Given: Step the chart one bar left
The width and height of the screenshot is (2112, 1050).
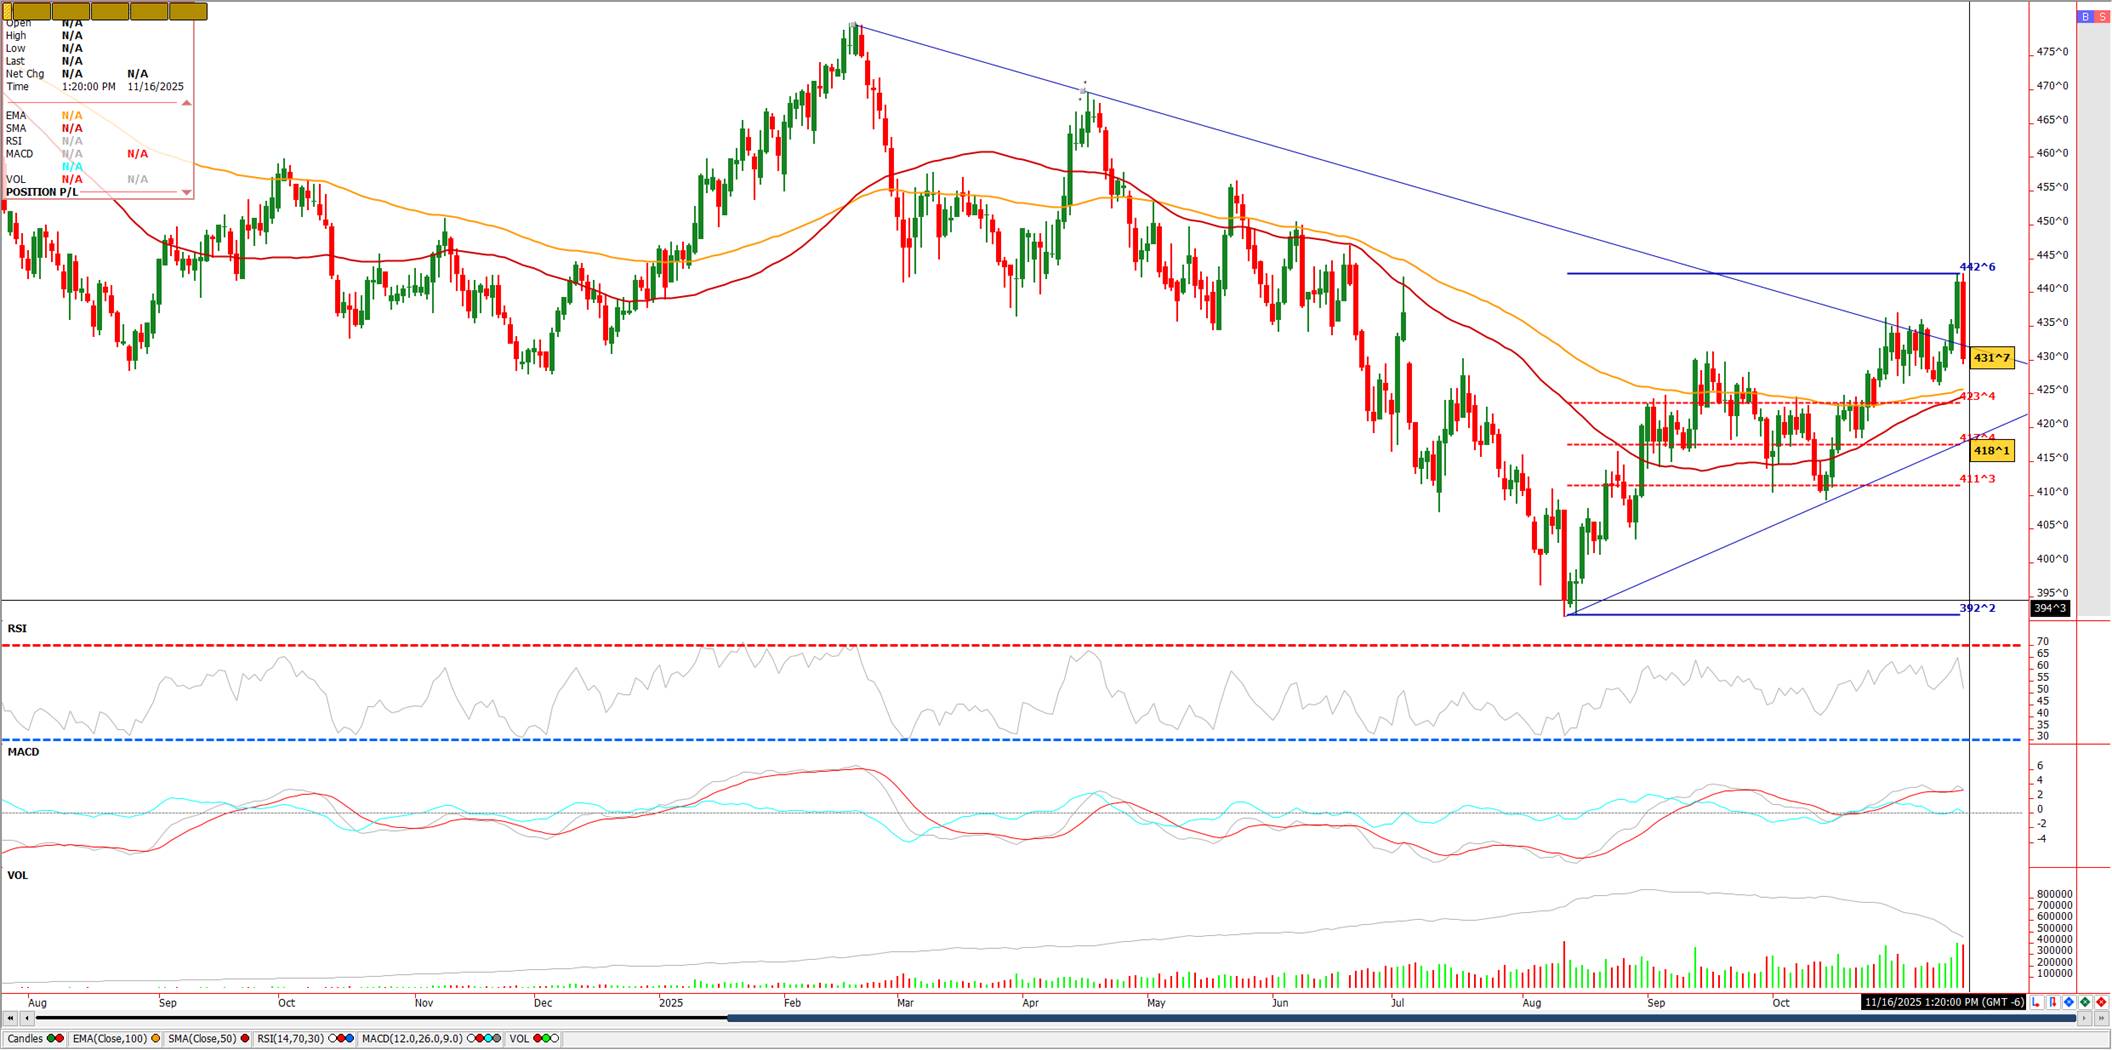Looking at the screenshot, I should [27, 1019].
